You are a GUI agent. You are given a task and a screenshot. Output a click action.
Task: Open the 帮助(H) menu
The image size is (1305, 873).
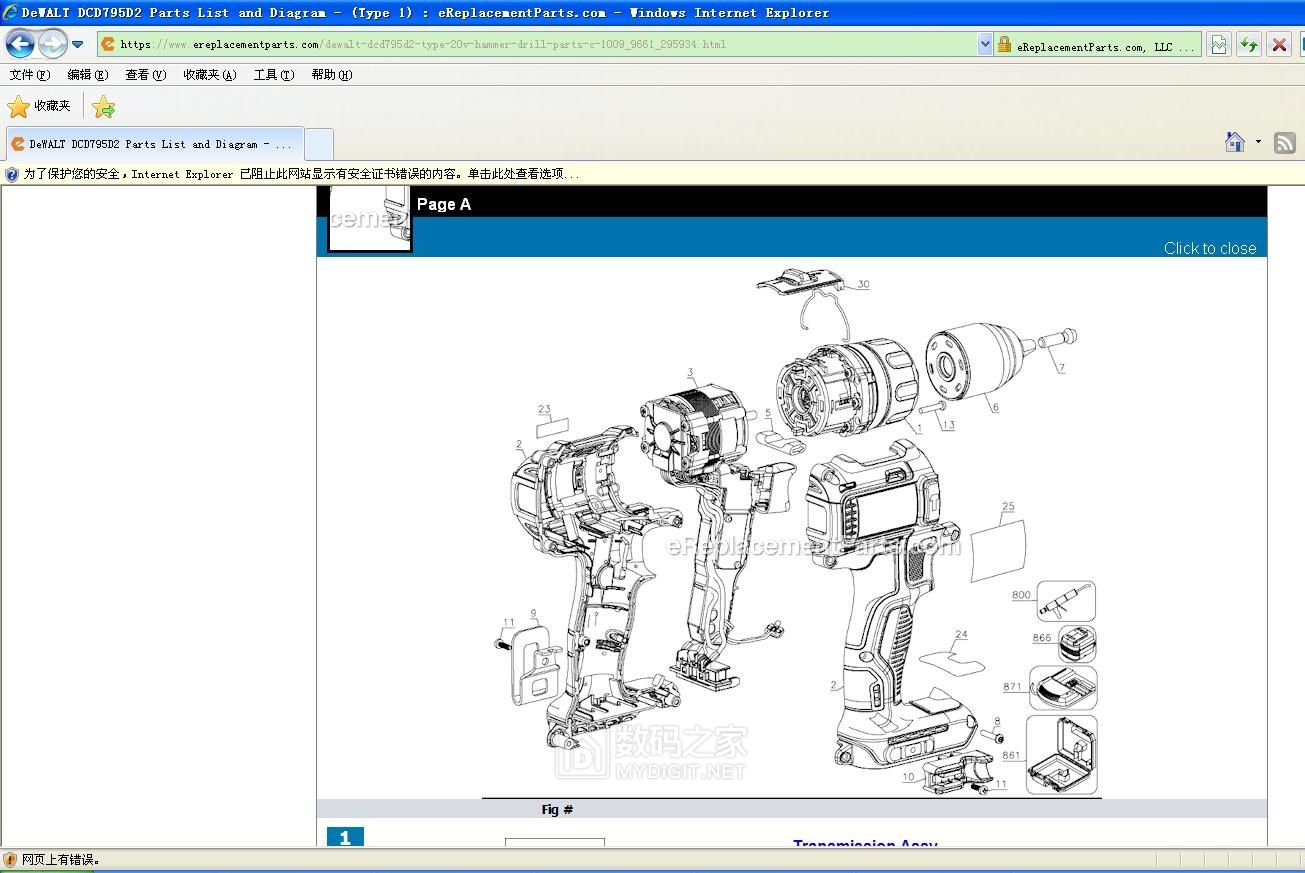pyautogui.click(x=332, y=75)
